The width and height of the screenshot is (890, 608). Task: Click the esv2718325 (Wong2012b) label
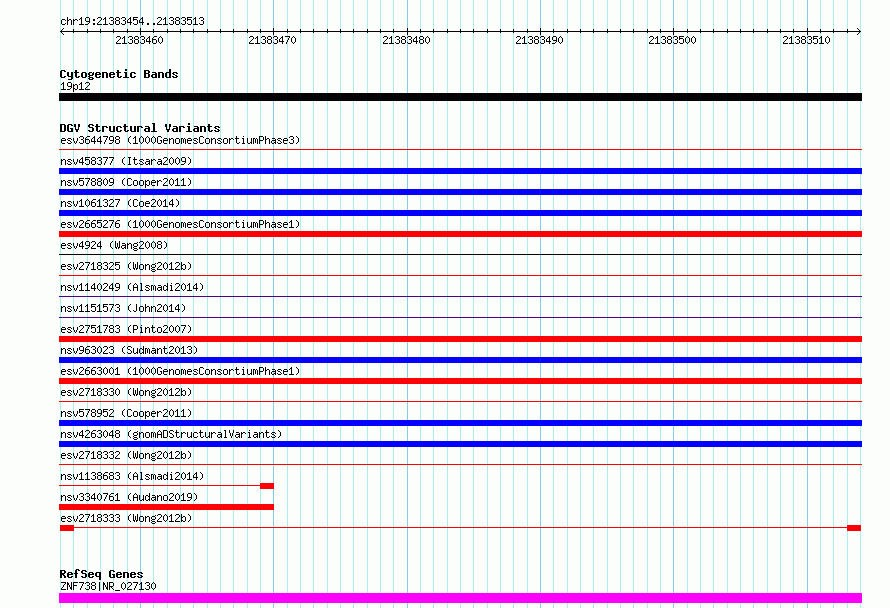click(126, 266)
